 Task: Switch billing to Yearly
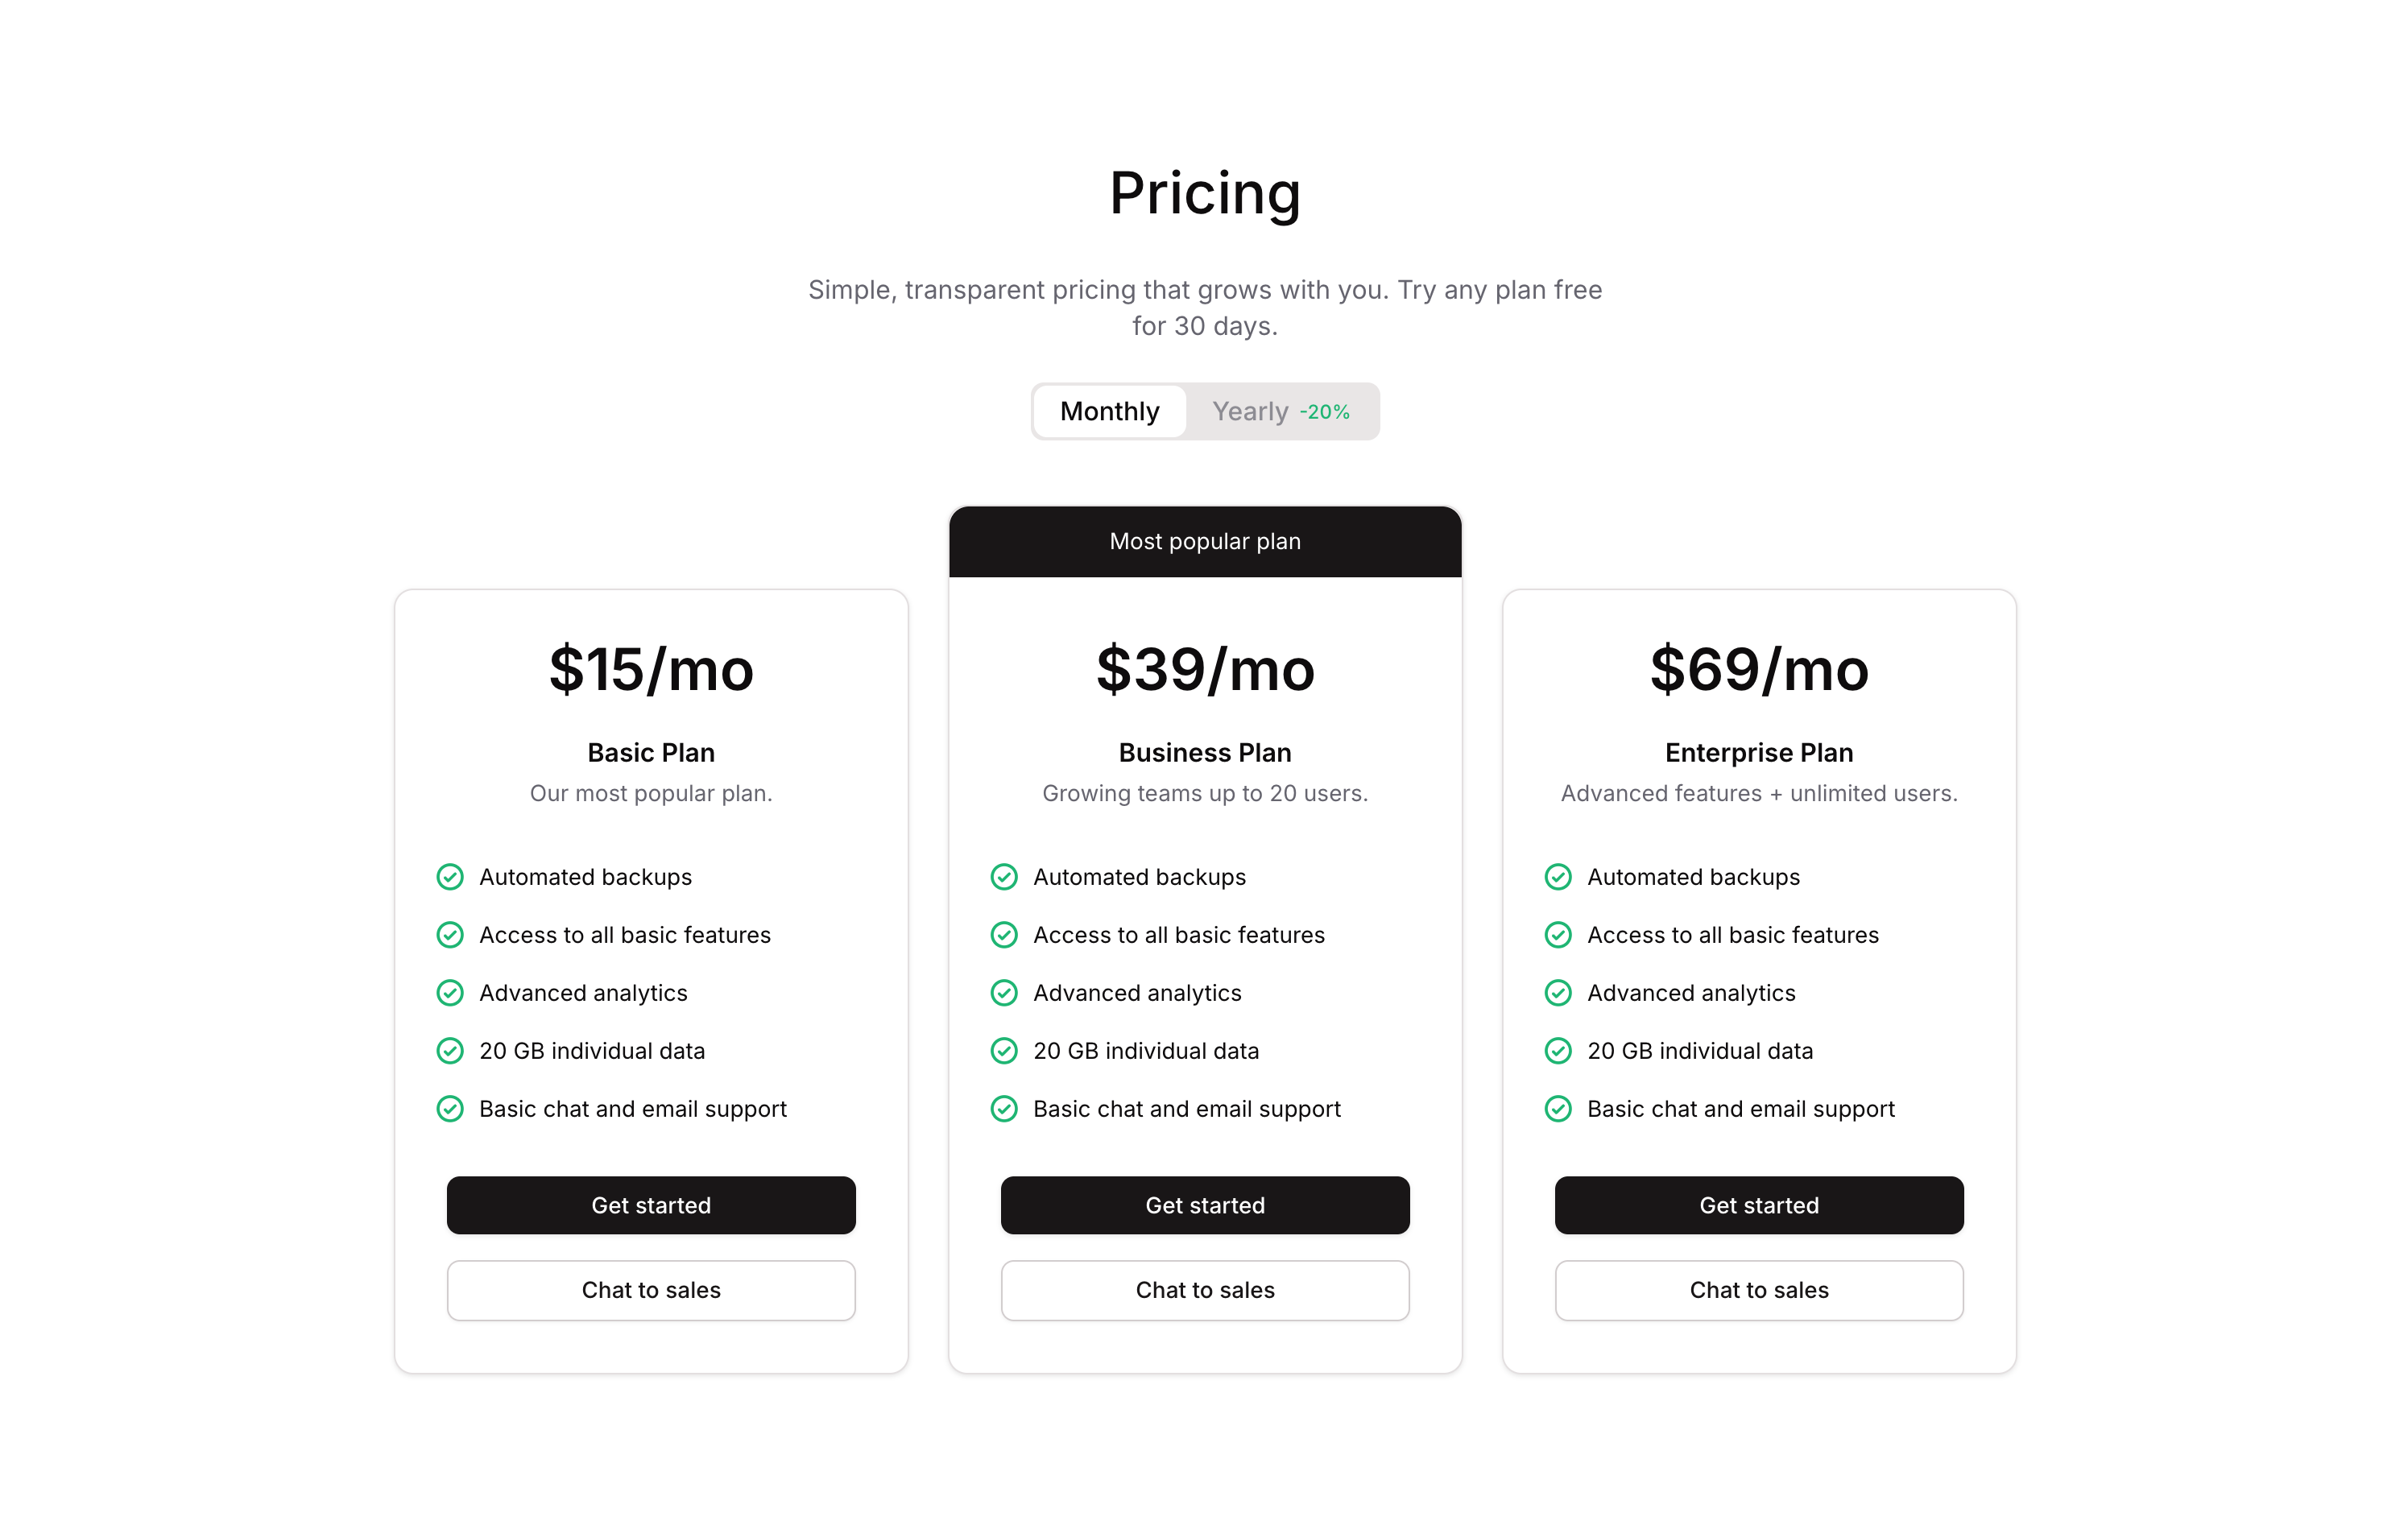click(1250, 411)
